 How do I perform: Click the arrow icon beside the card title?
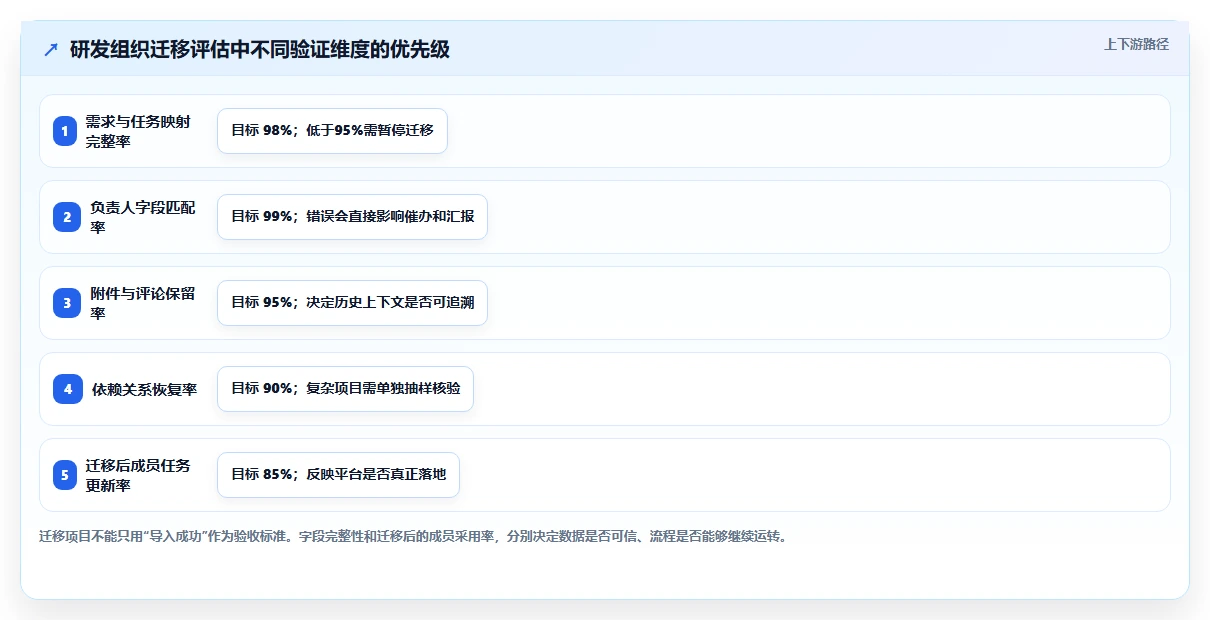click(51, 50)
